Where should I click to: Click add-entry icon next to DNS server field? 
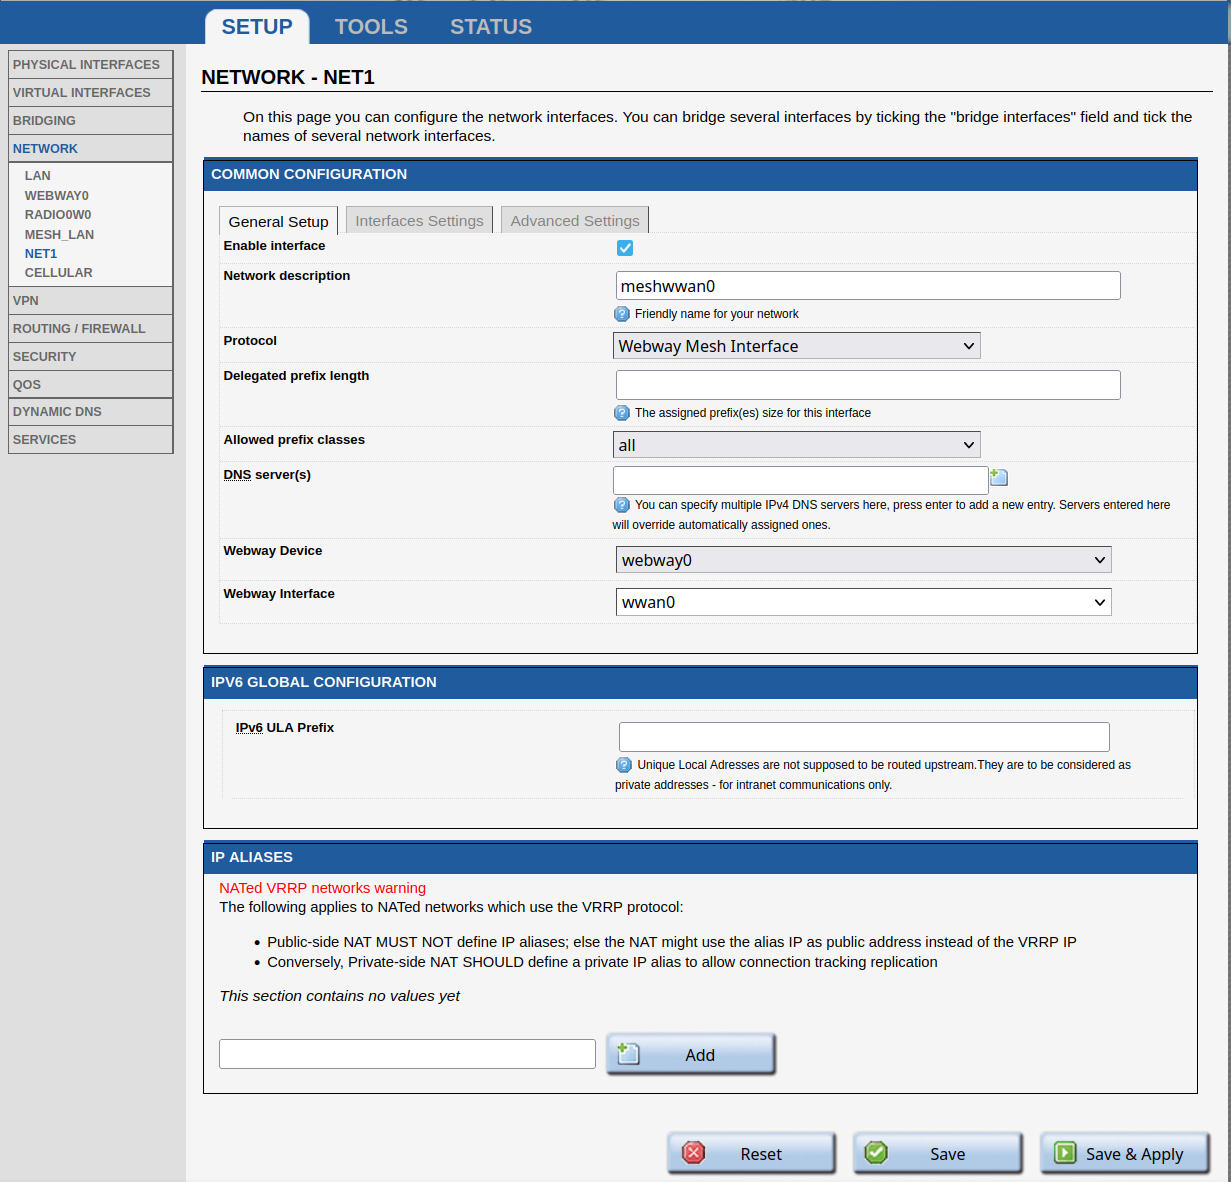[x=998, y=478]
